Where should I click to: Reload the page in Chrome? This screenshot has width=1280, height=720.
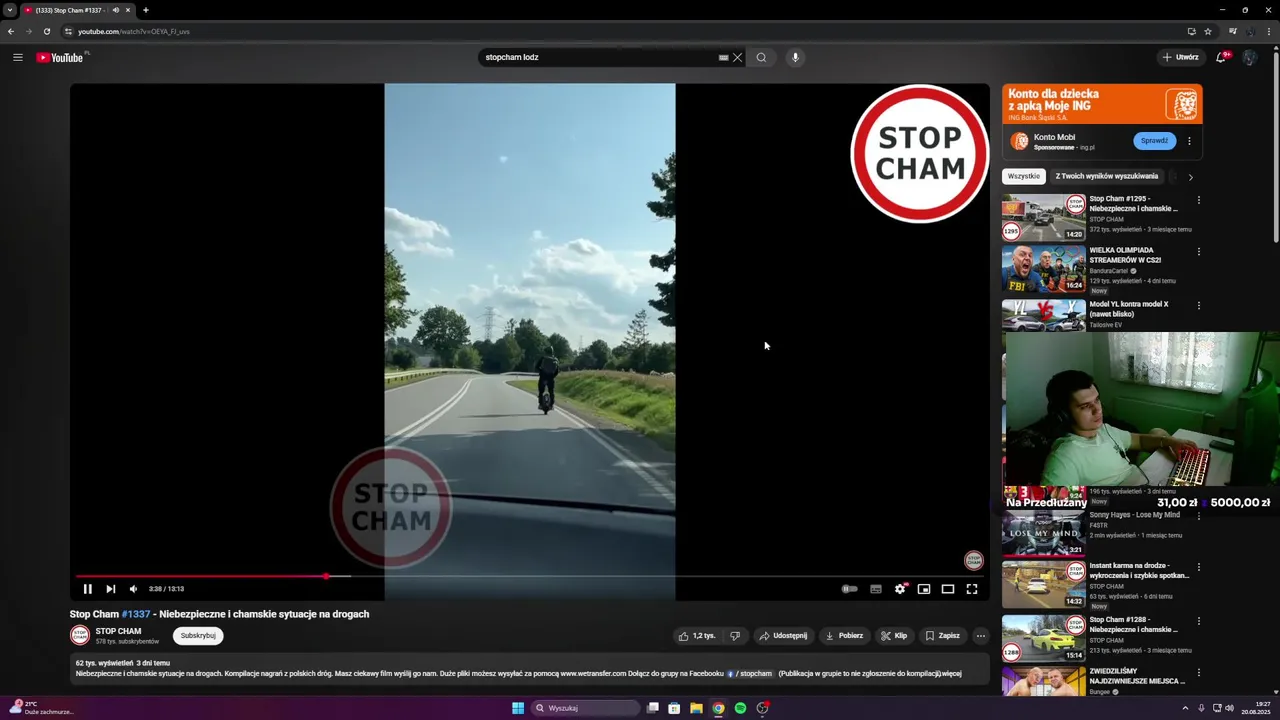(x=47, y=31)
